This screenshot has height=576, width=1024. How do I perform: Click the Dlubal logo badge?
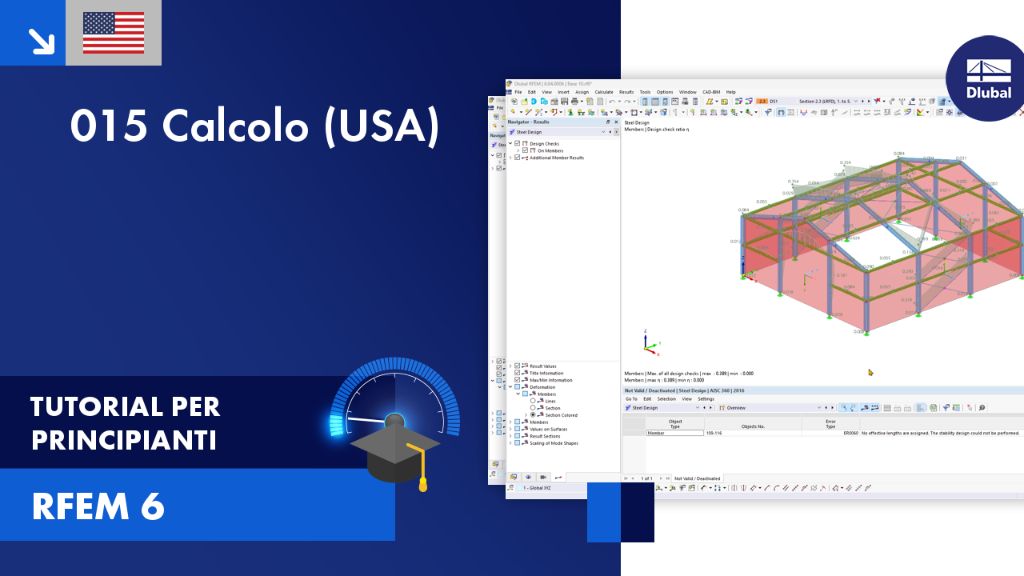pos(987,79)
